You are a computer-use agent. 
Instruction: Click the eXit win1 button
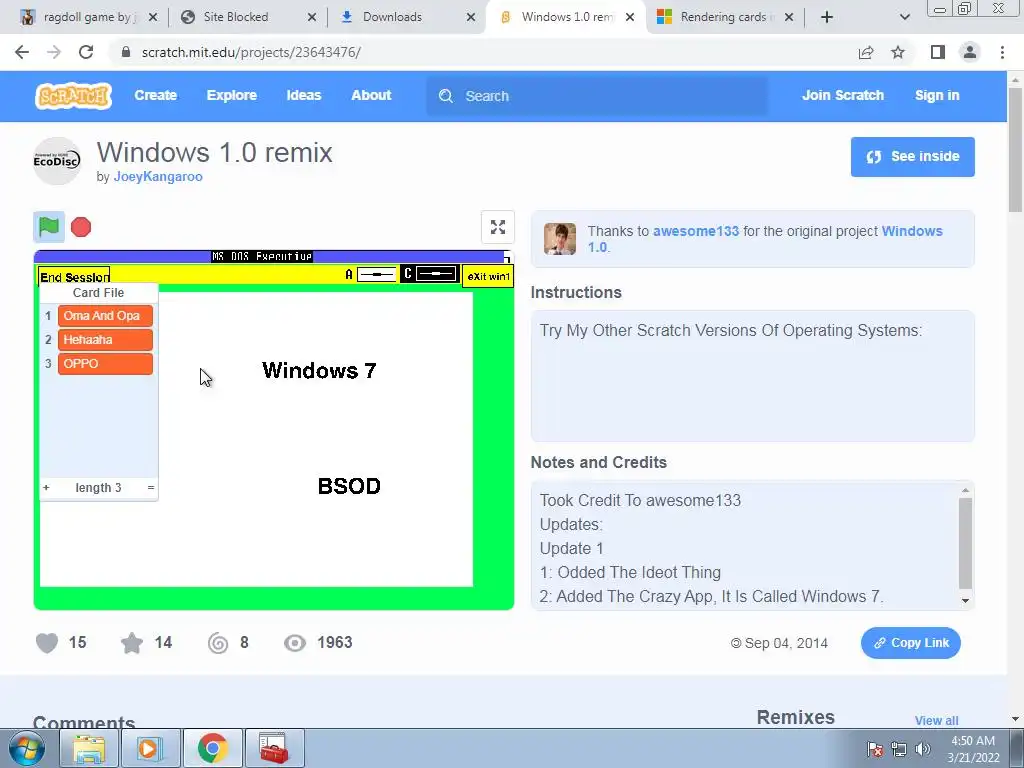tap(488, 276)
